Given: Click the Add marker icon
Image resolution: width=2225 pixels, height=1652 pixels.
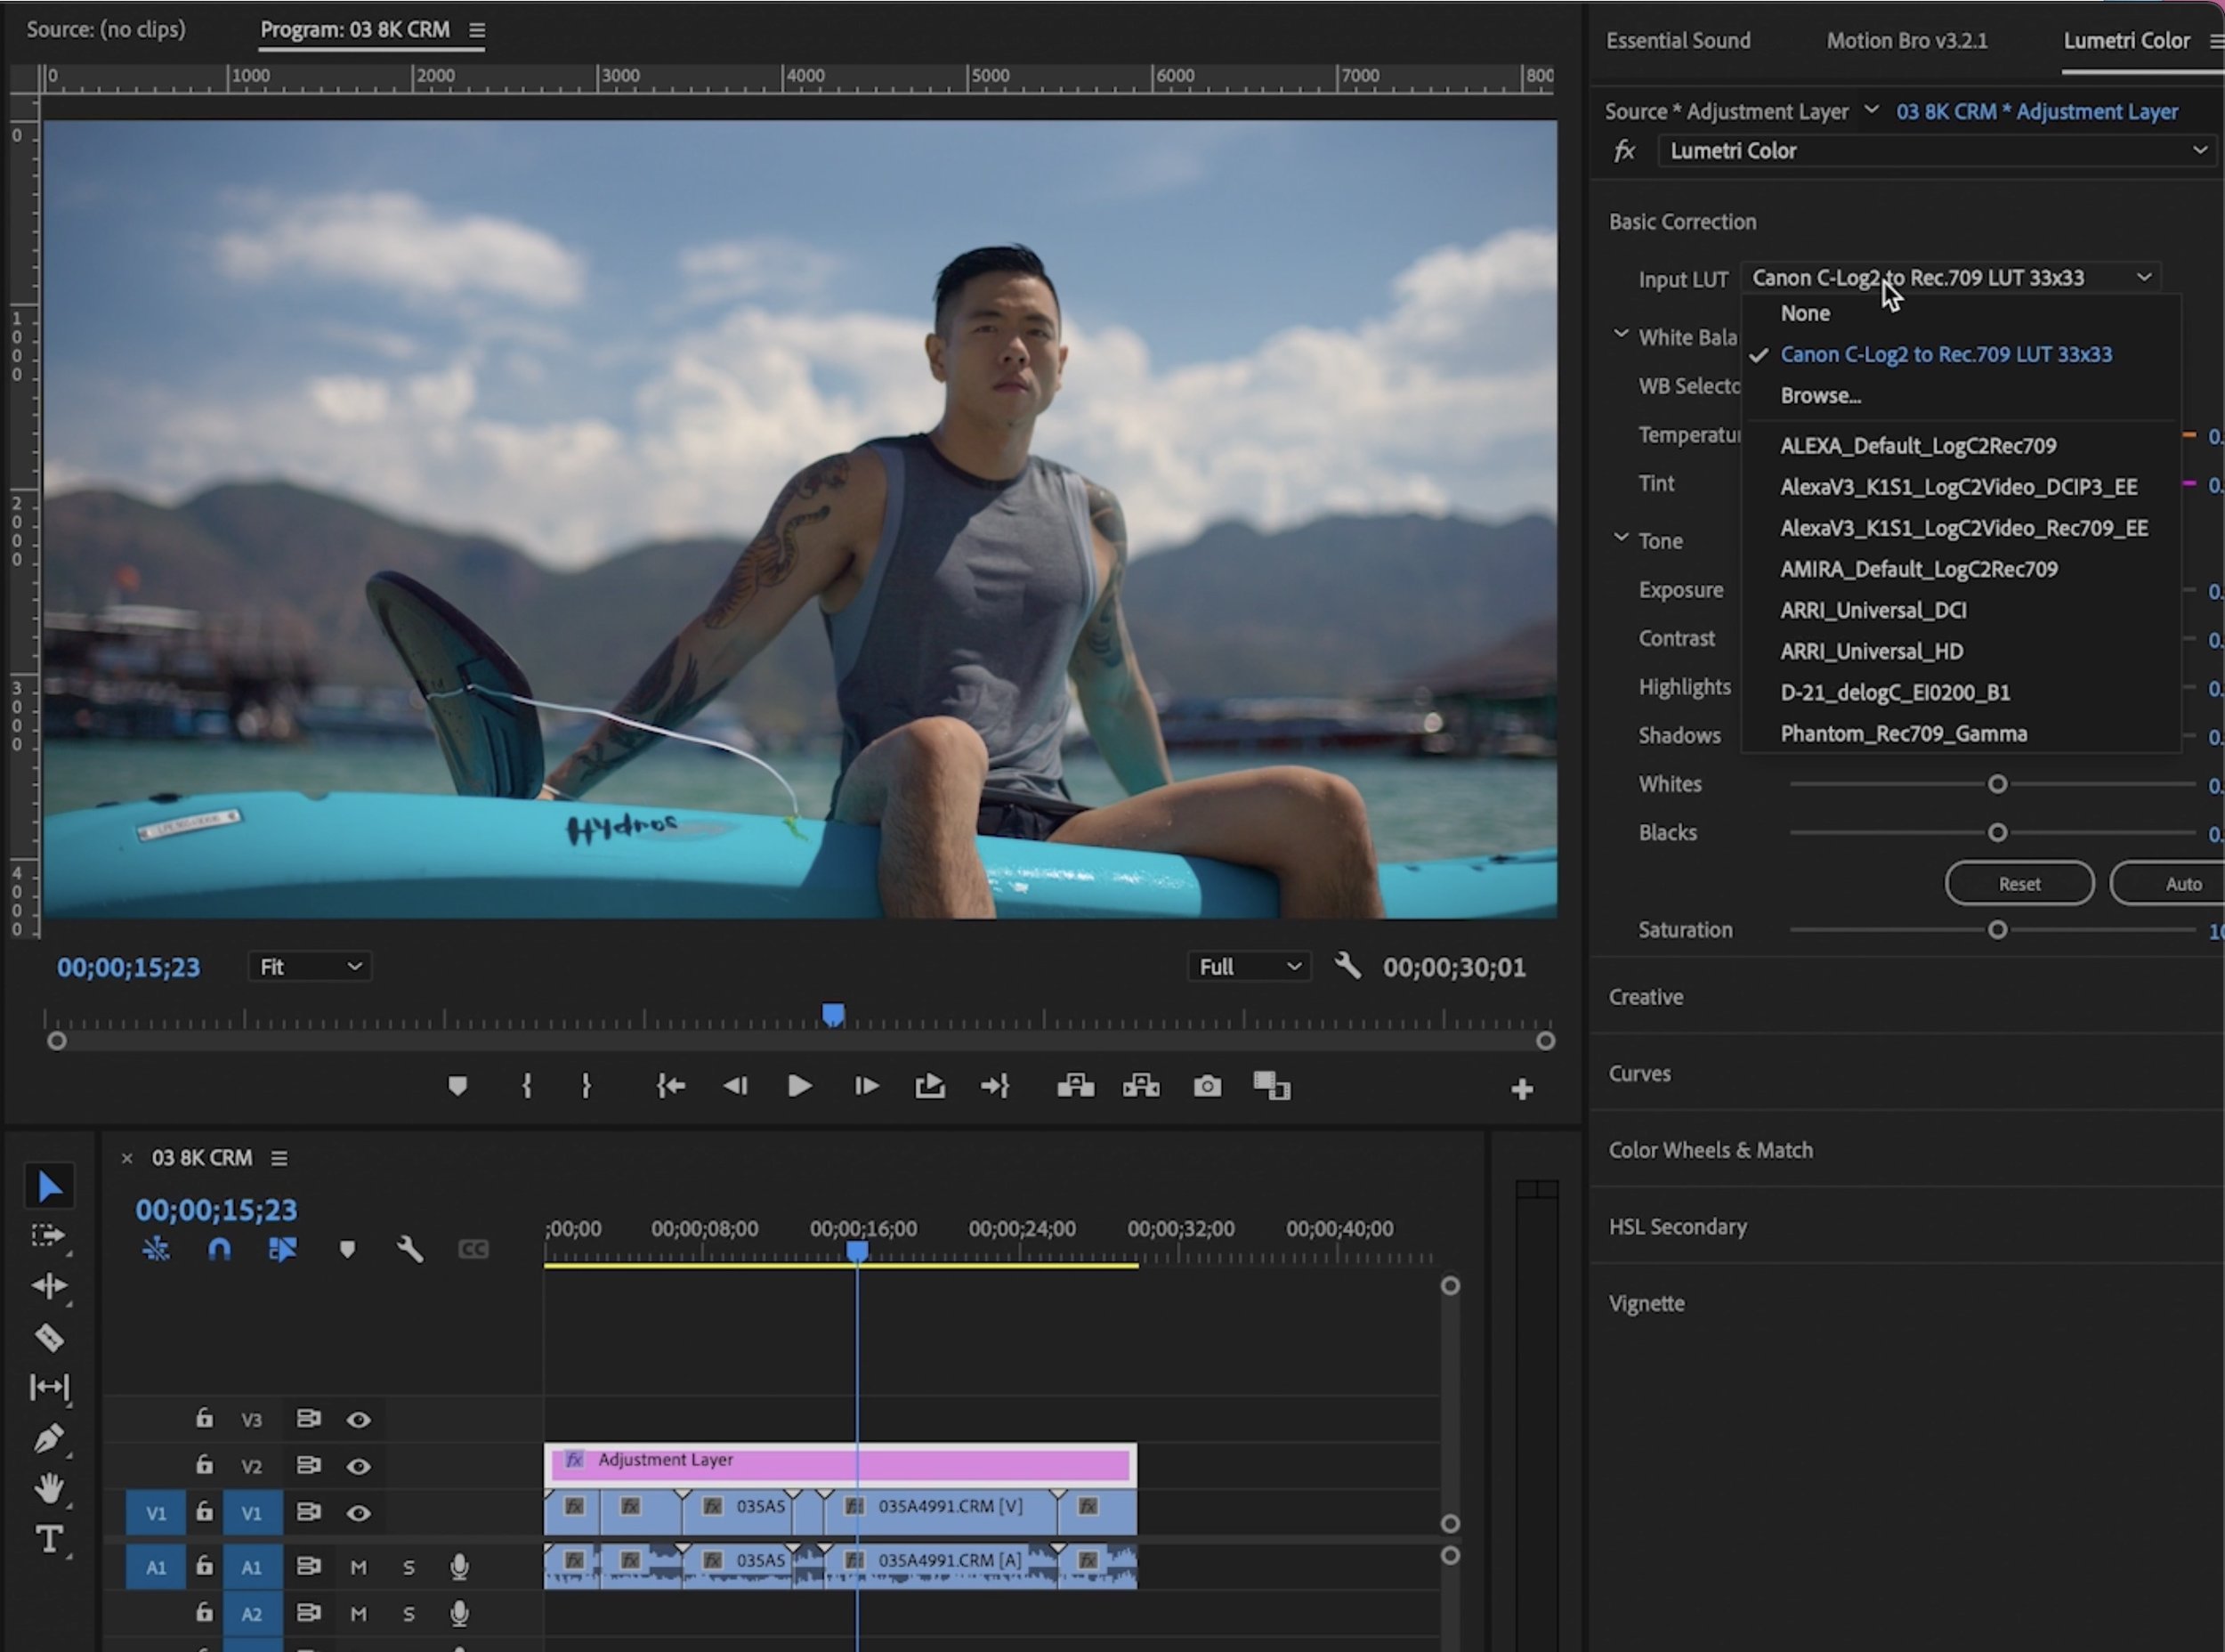Looking at the screenshot, I should [x=457, y=1086].
